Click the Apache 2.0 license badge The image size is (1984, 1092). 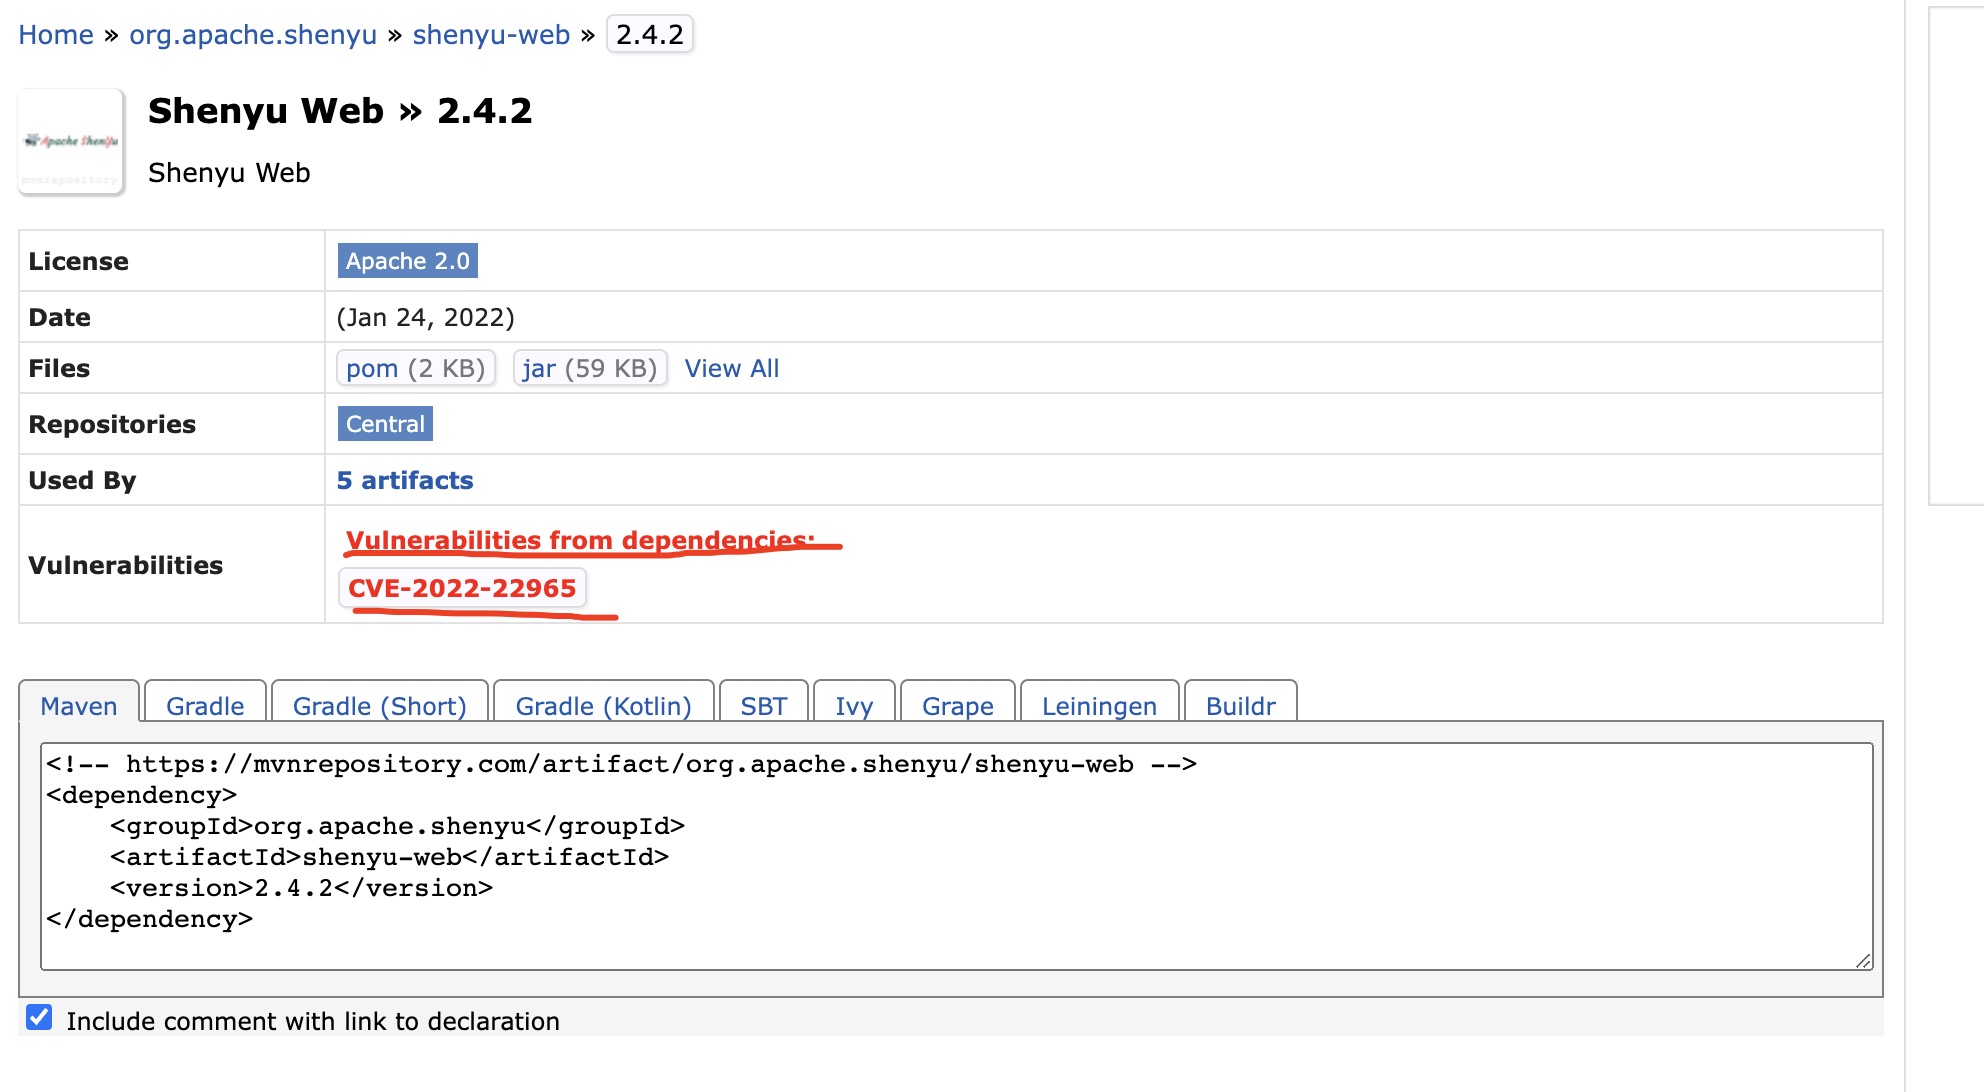[x=407, y=261]
